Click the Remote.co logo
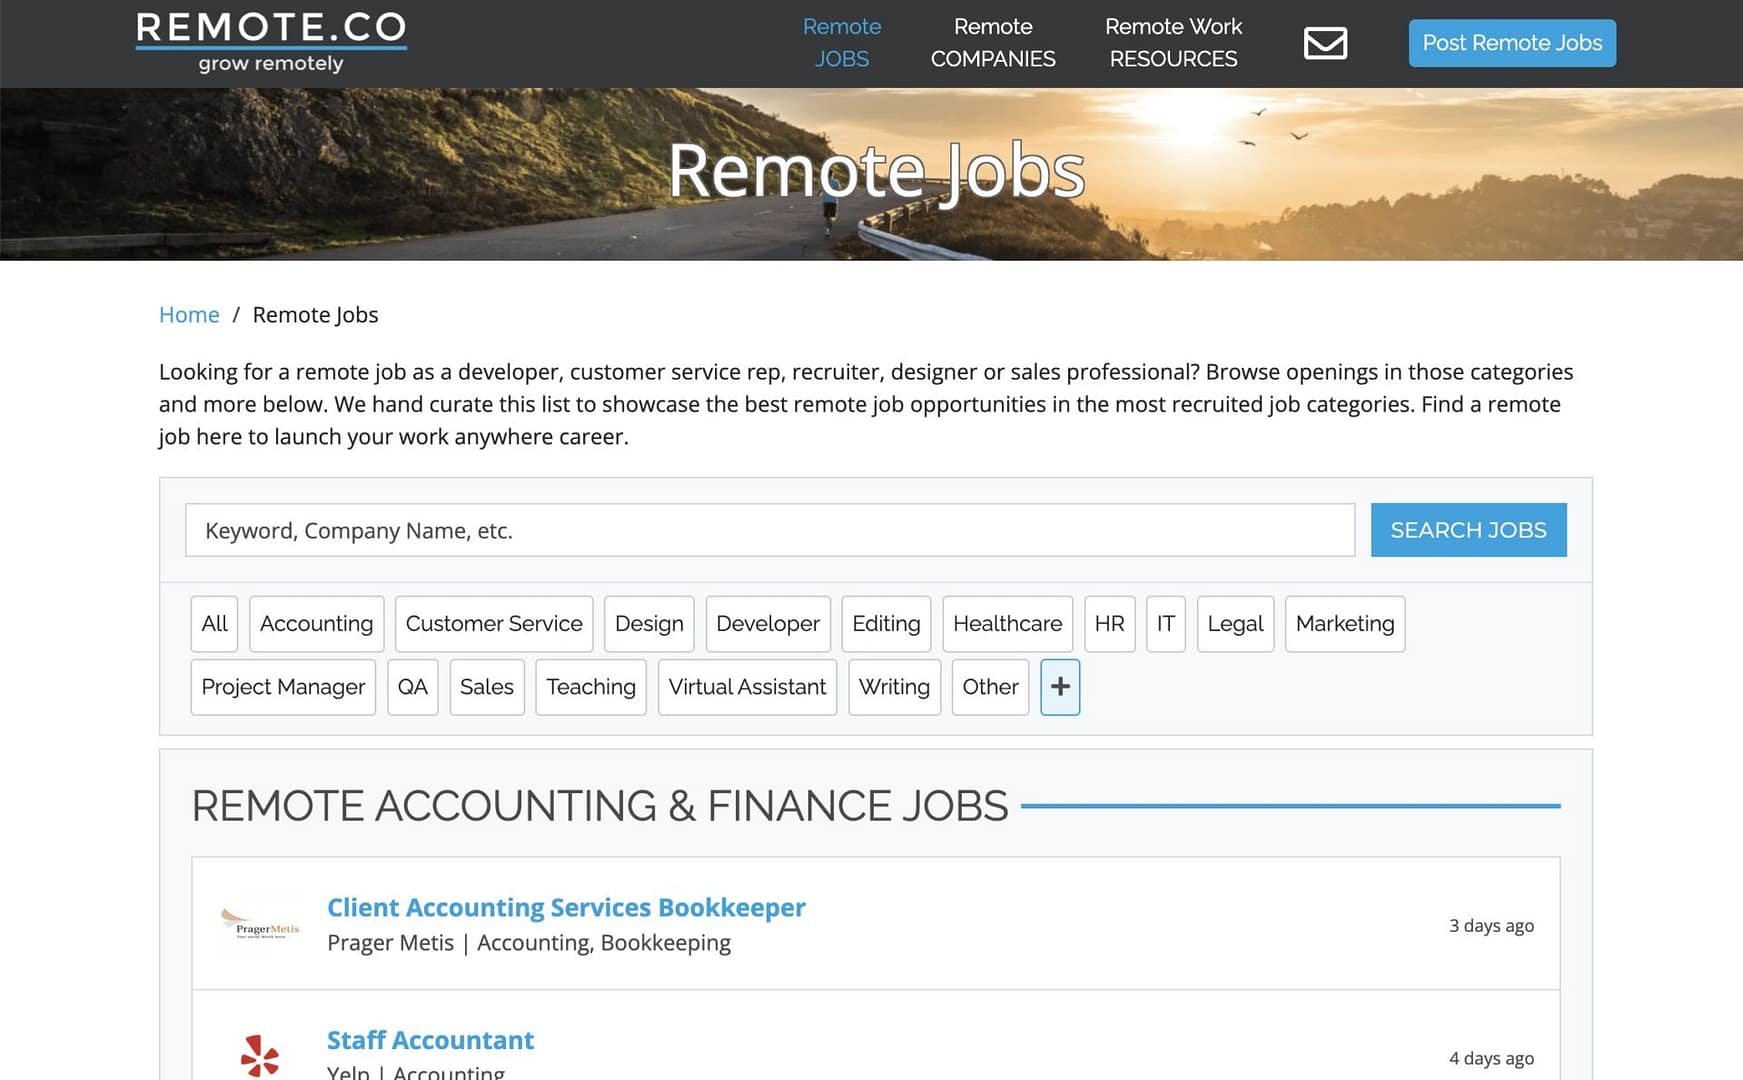Image resolution: width=1743 pixels, height=1080 pixels. [x=271, y=43]
